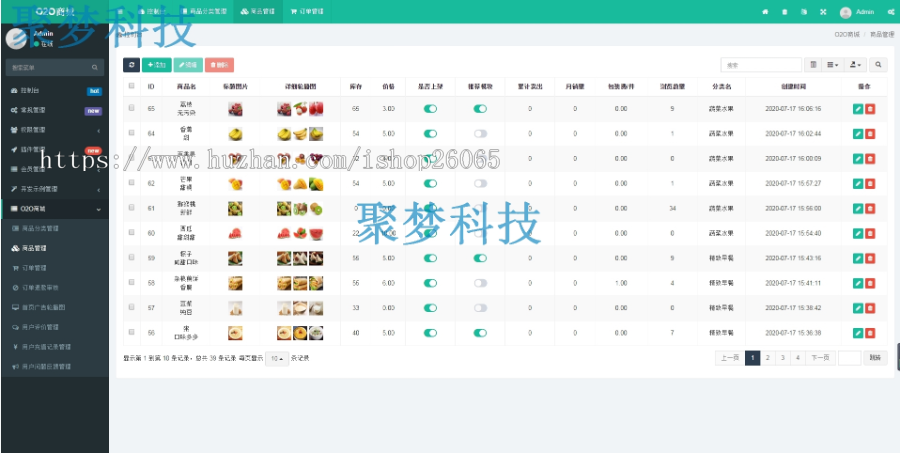Screen dimensions: 900x453
Task: Delete product row ID 60
Action: click(870, 233)
